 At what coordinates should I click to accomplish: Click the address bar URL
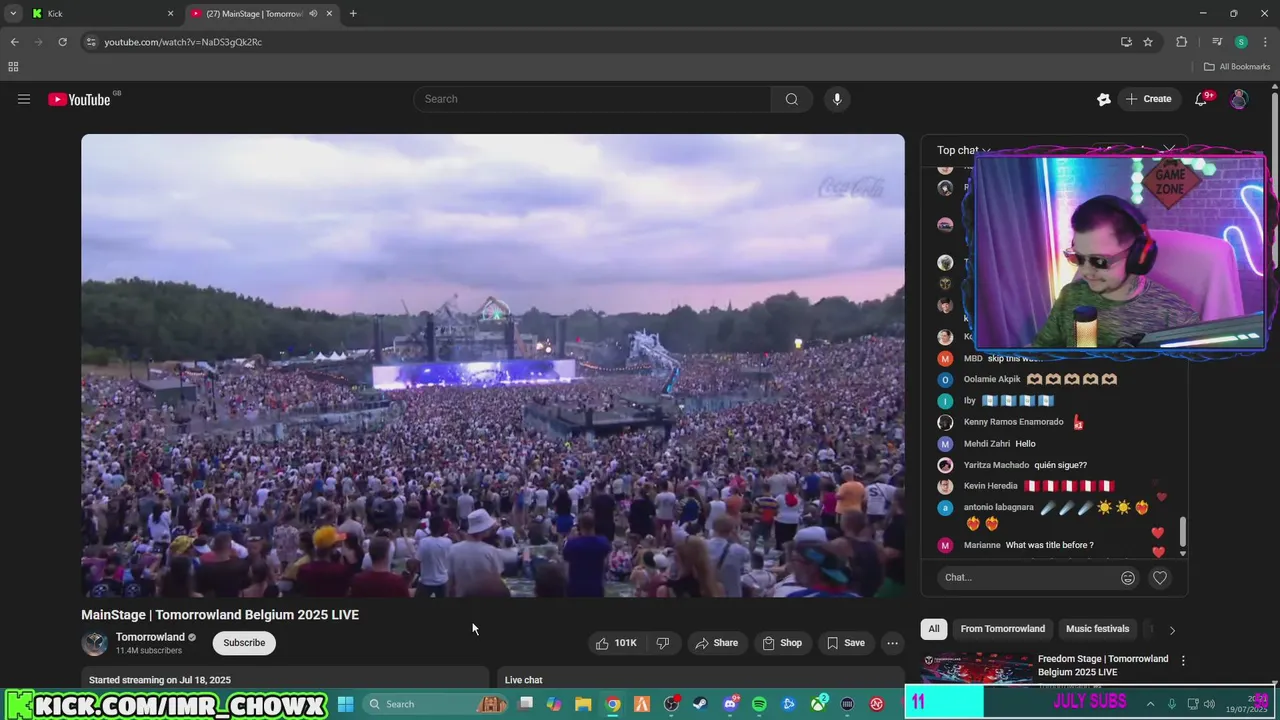pos(183,42)
